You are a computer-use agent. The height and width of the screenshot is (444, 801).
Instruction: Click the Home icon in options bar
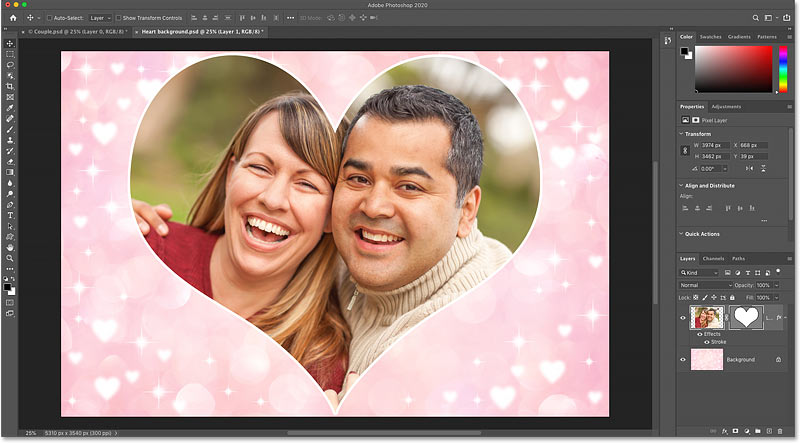(x=13, y=18)
